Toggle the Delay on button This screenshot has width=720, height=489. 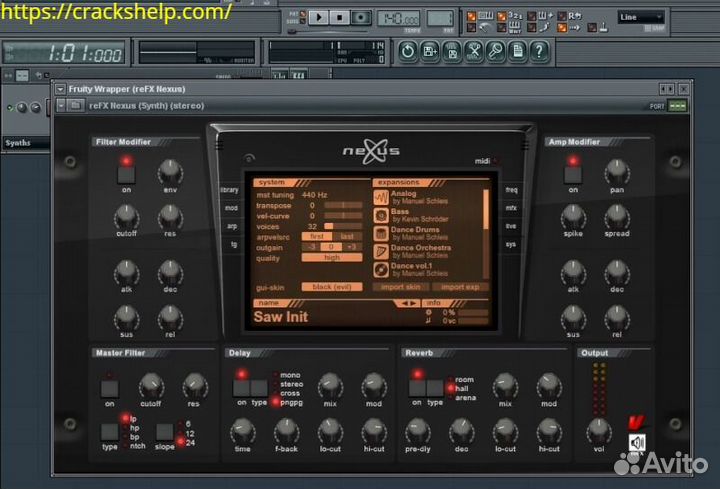[x=242, y=388]
